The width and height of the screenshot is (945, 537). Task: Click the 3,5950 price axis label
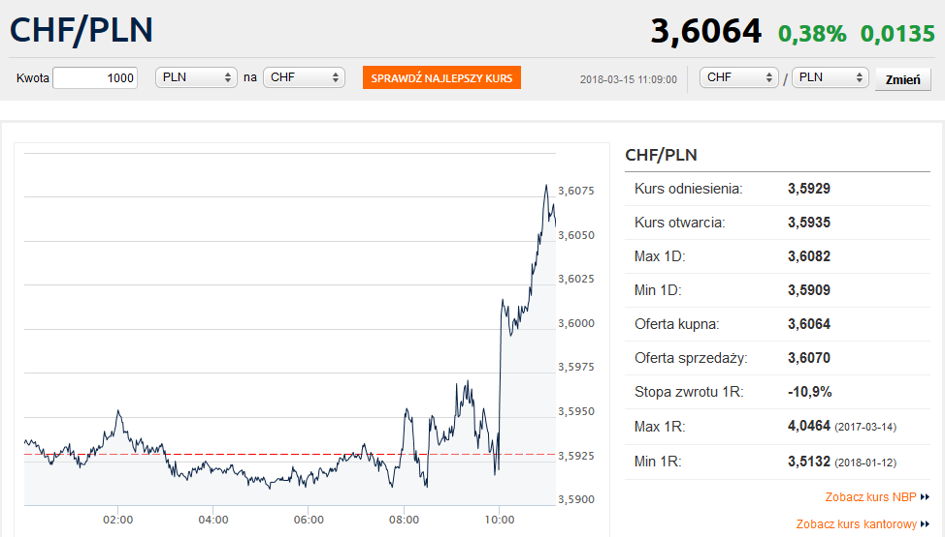tap(576, 412)
